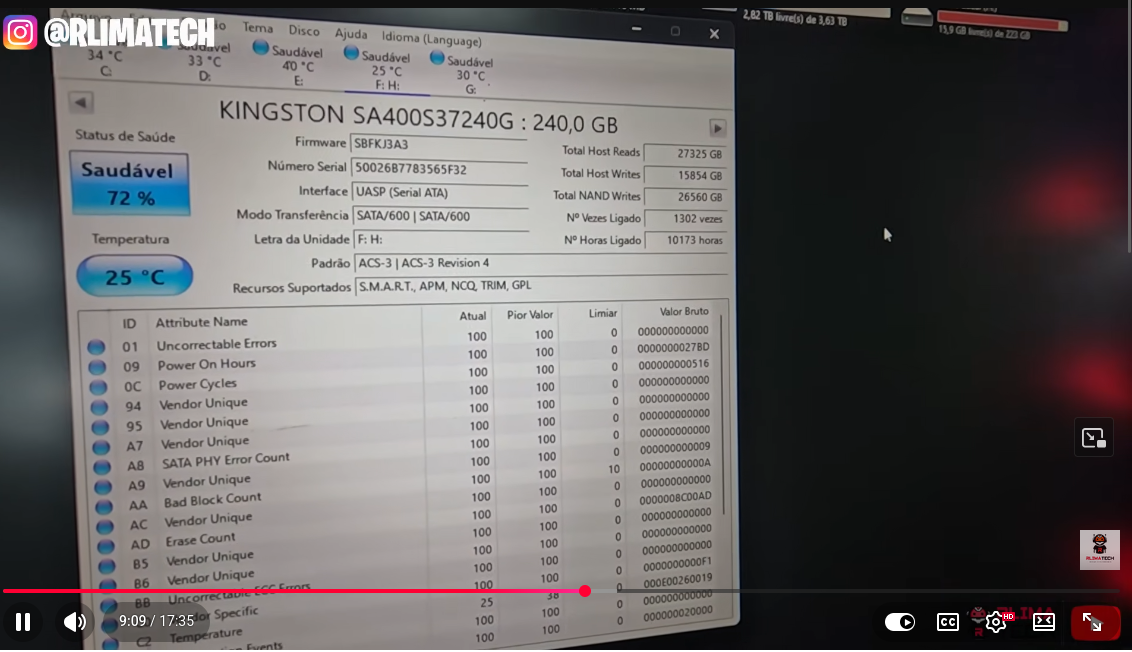Screen dimensions: 1132x652
Task: Click status icon of attribute AC Vendor Unique
Action: (105, 526)
